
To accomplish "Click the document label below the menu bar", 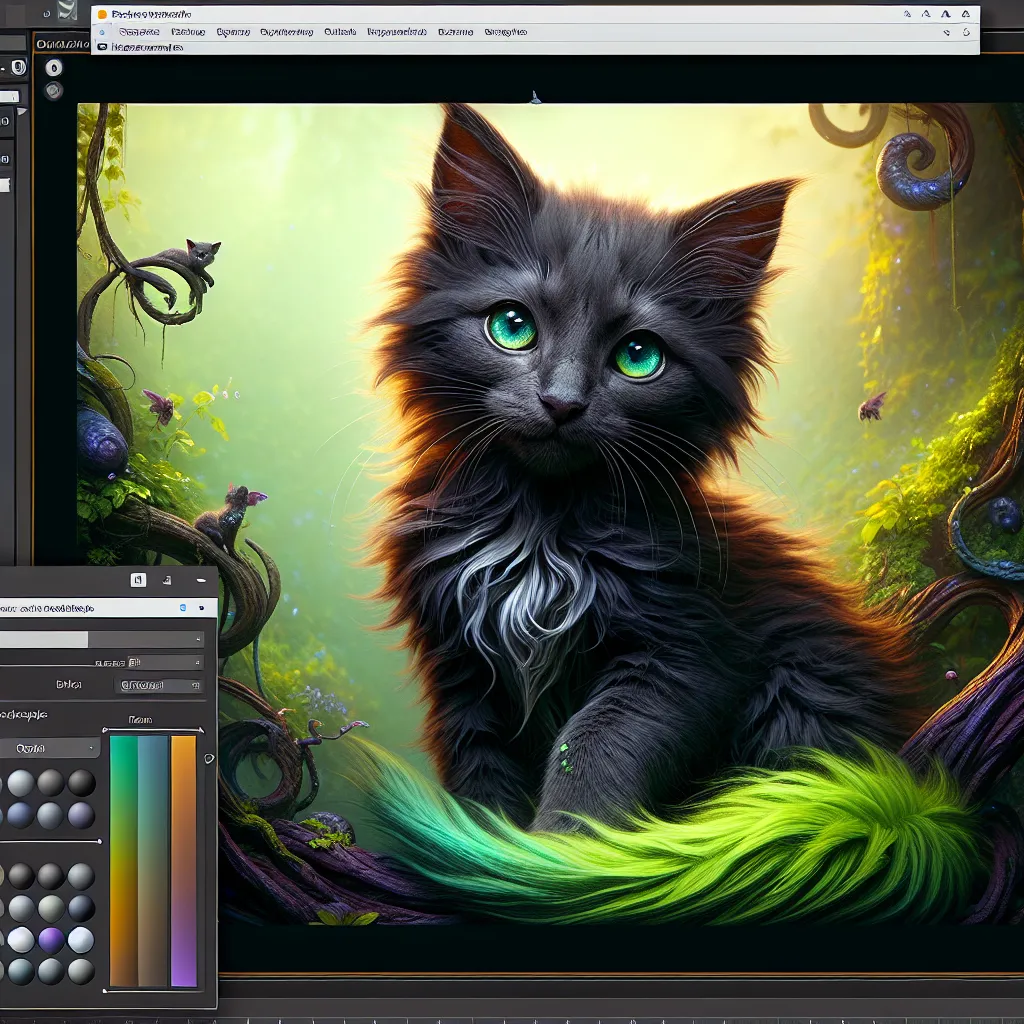I will pos(148,47).
